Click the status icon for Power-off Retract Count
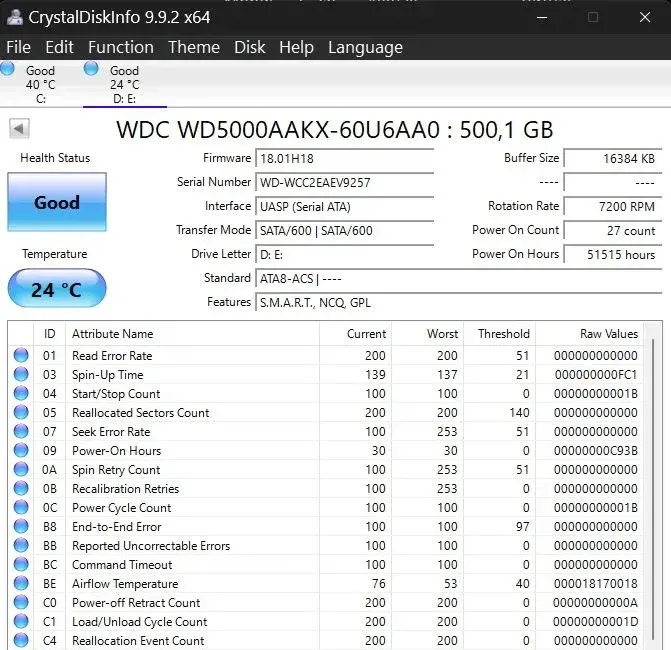The image size is (671, 650). point(21,603)
